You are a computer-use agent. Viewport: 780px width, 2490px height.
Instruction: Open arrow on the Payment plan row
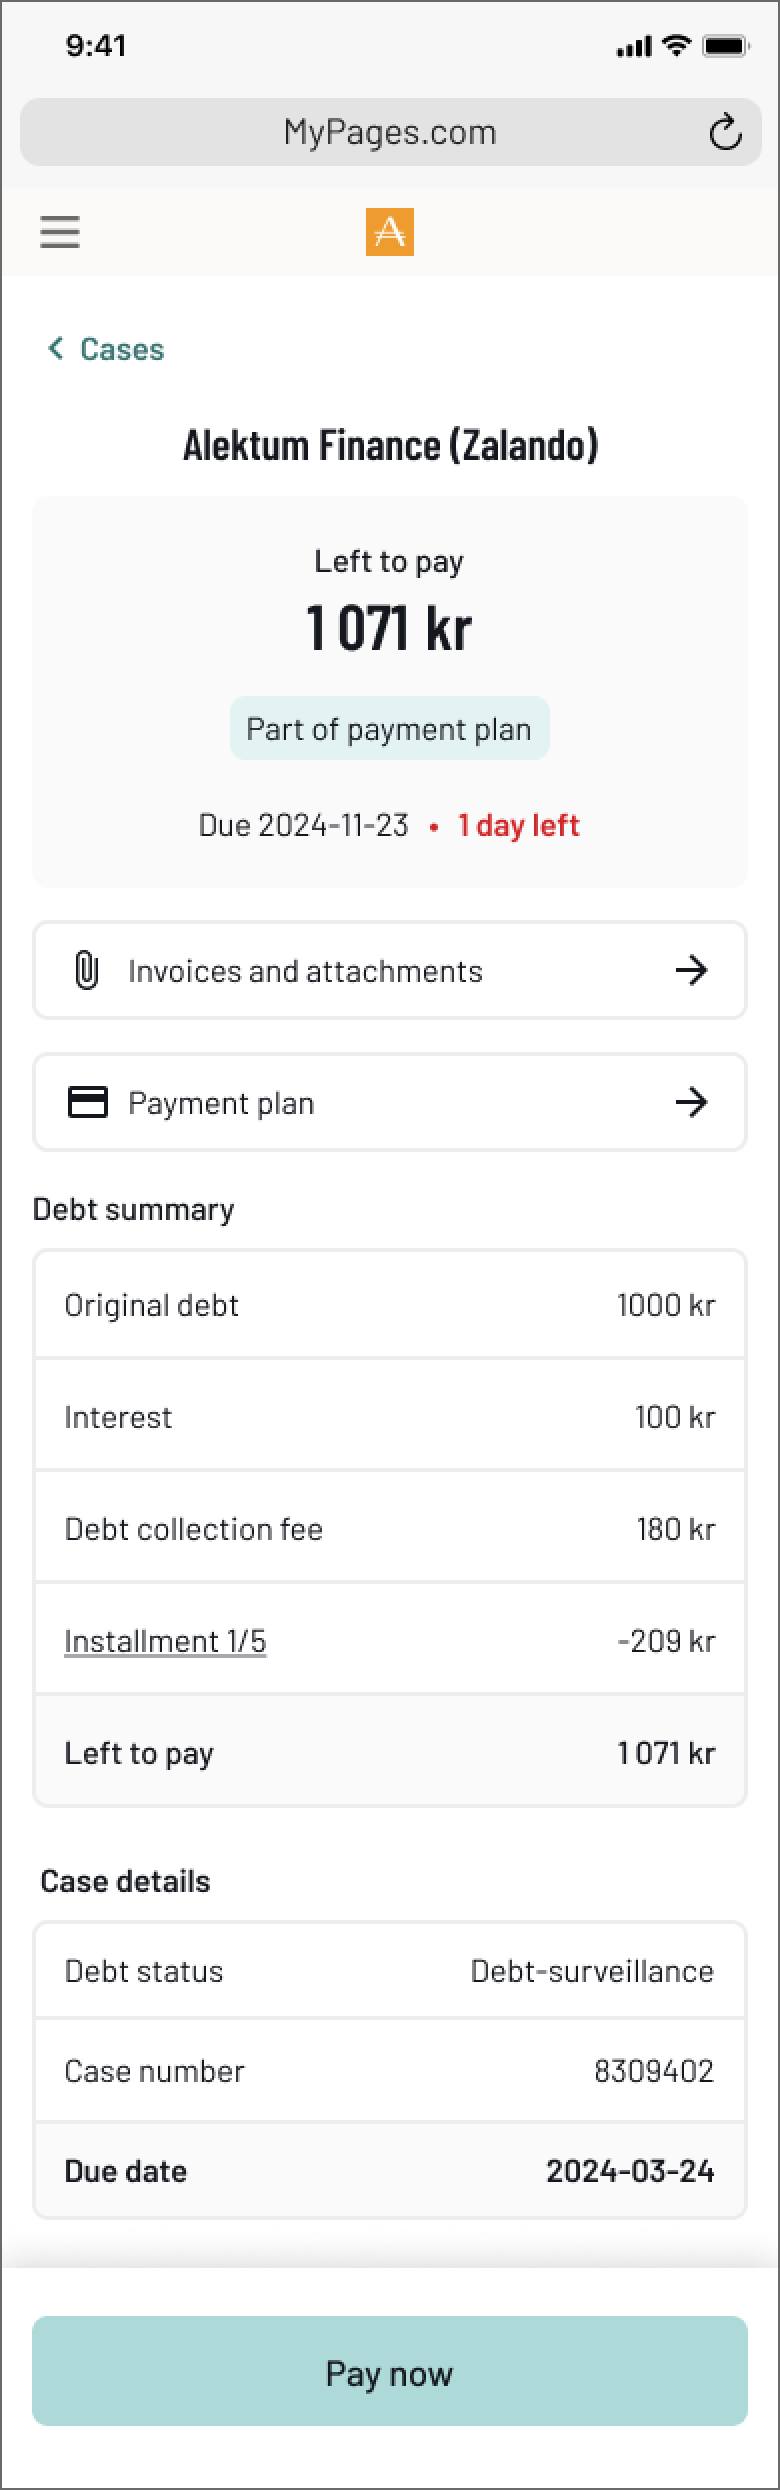click(x=691, y=1102)
